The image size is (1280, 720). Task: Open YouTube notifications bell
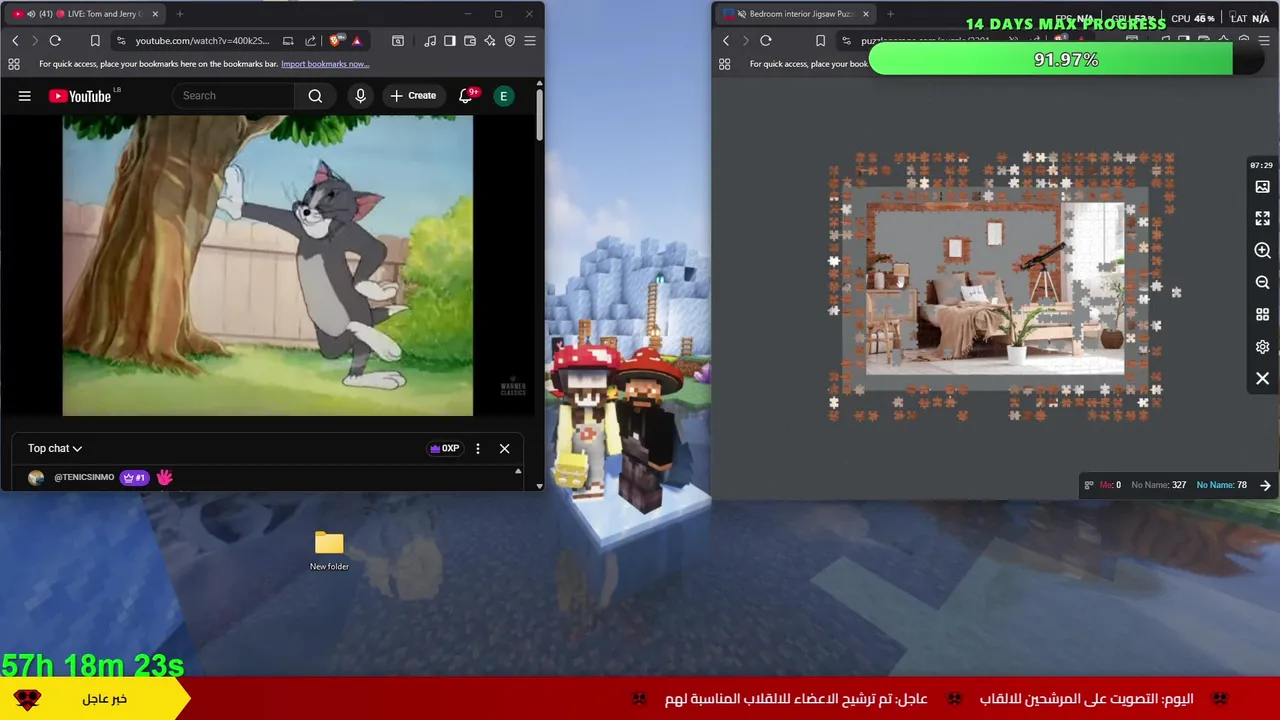(x=466, y=96)
